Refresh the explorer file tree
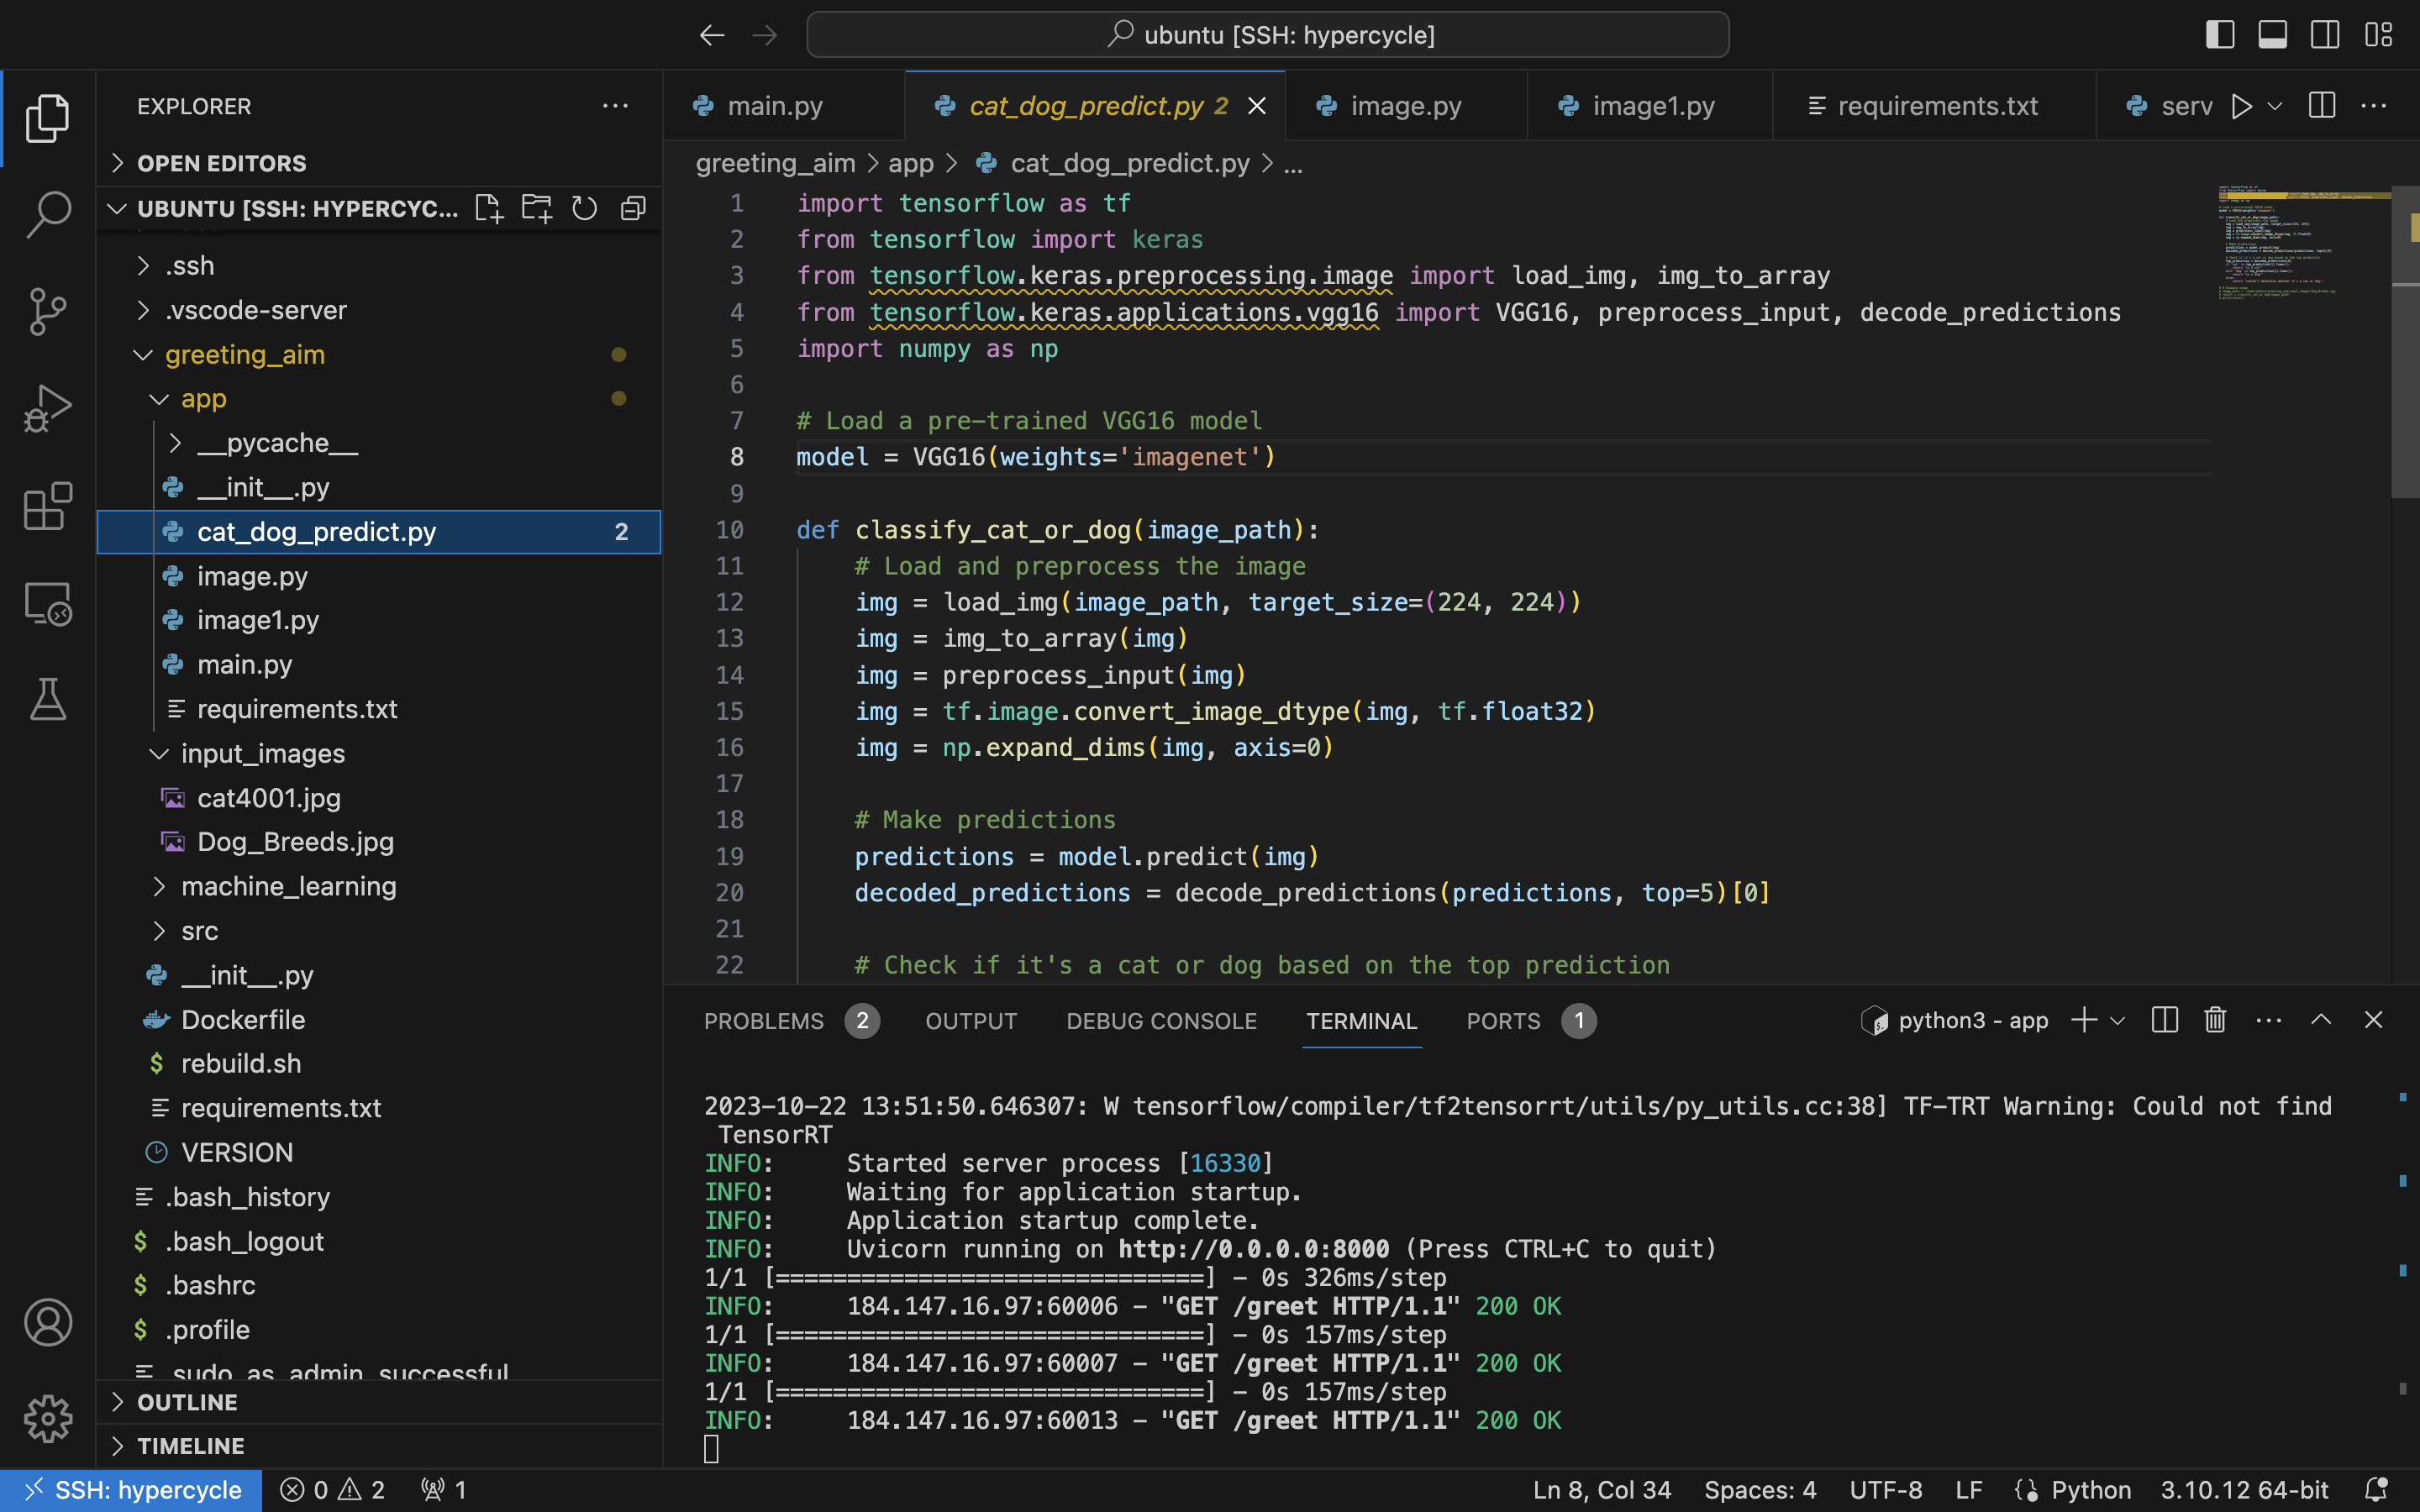The height and width of the screenshot is (1512, 2420). coord(584,209)
